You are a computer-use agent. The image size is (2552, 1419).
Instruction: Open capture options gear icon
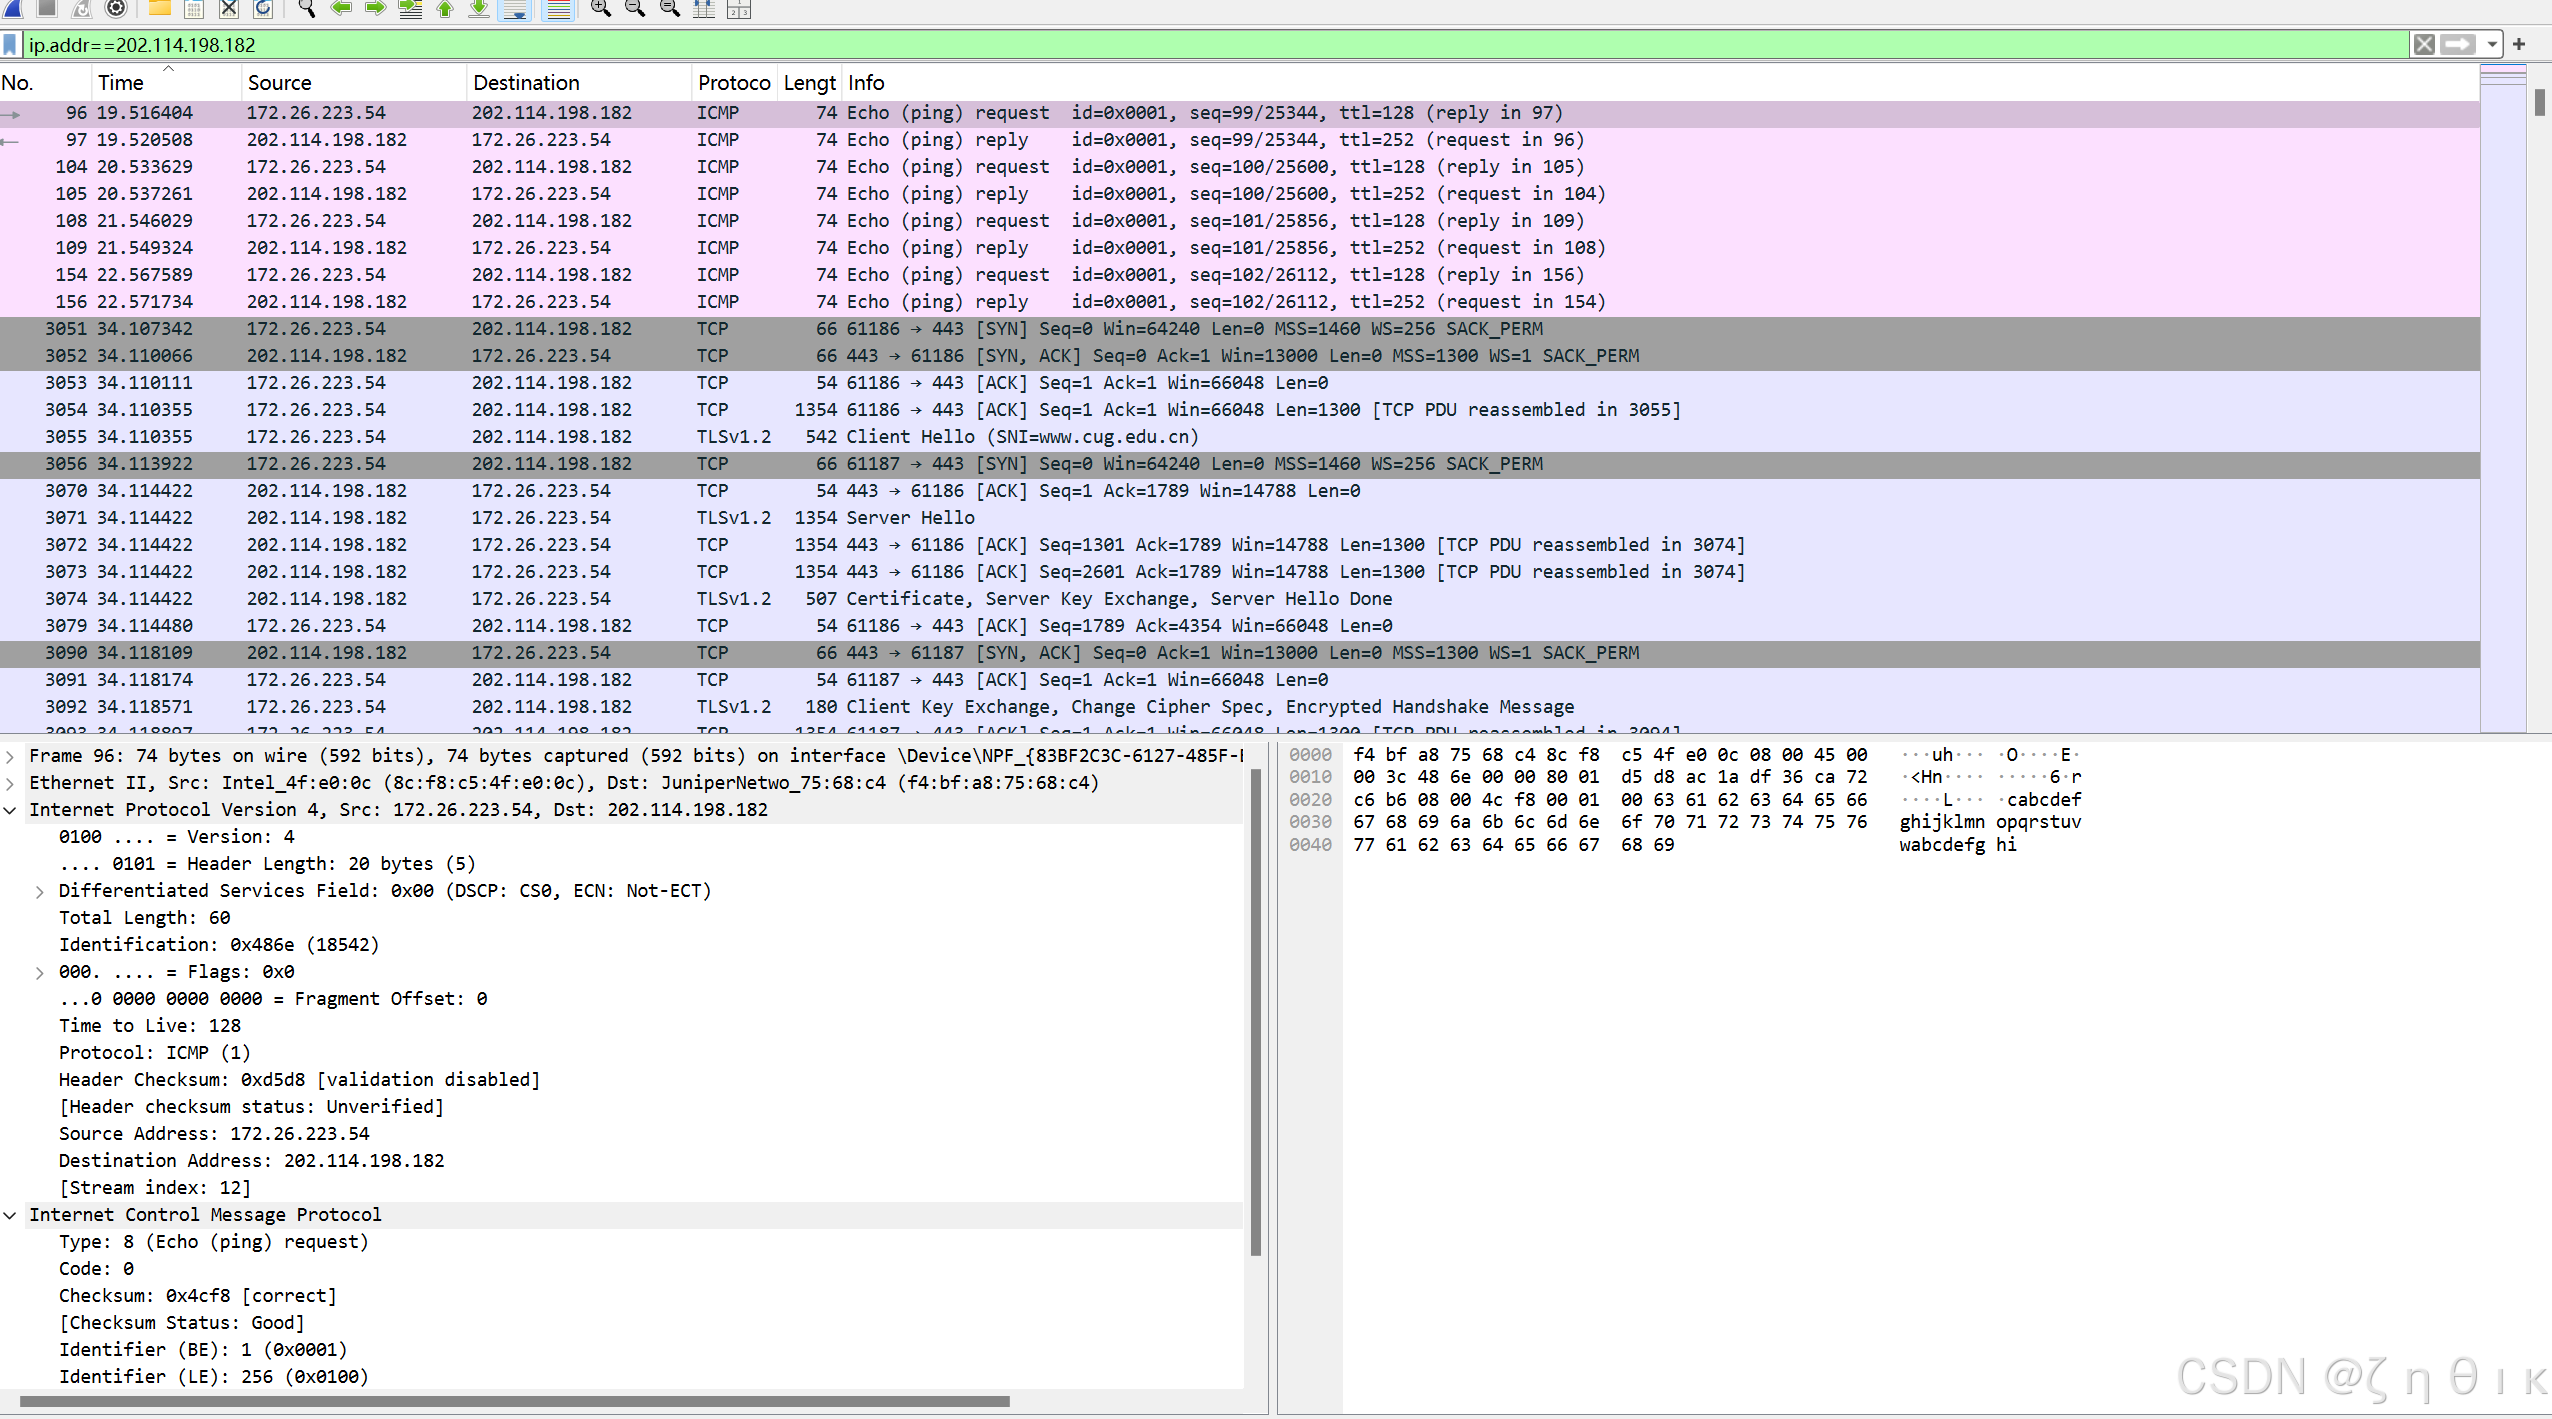116,9
